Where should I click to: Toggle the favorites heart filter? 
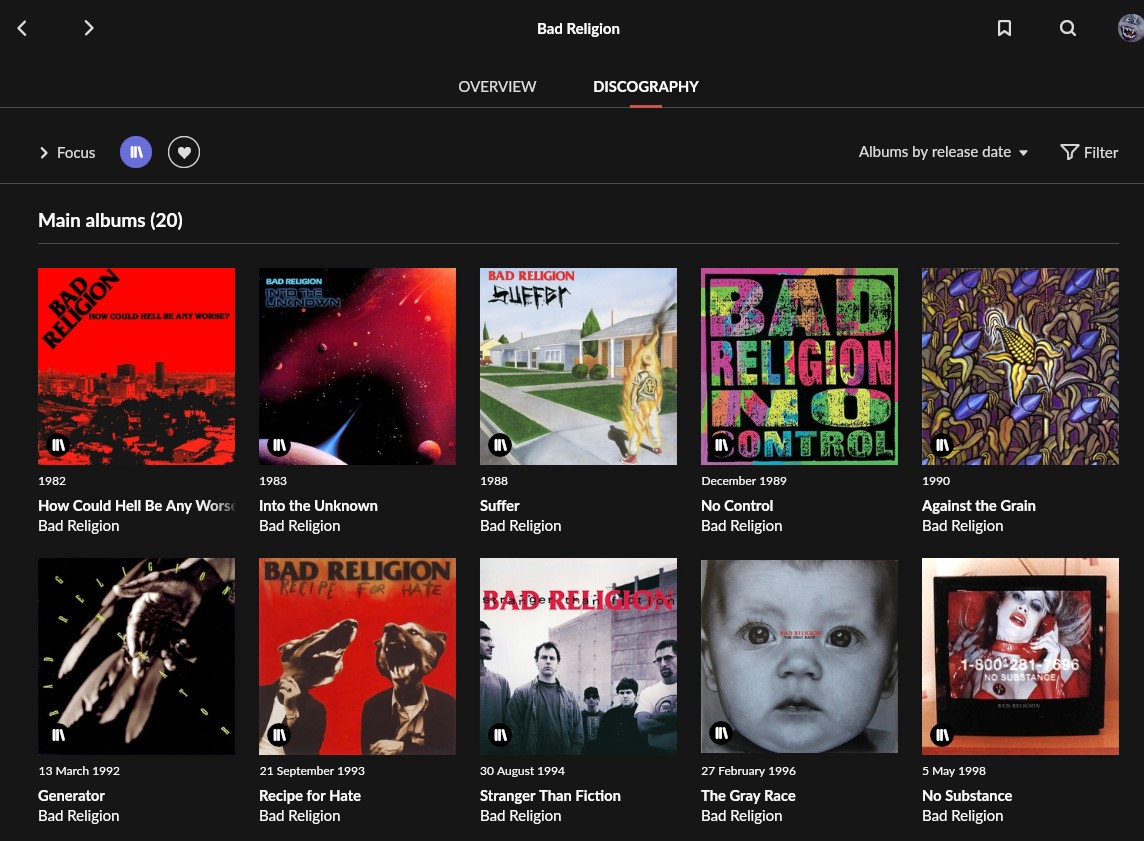[x=184, y=152]
